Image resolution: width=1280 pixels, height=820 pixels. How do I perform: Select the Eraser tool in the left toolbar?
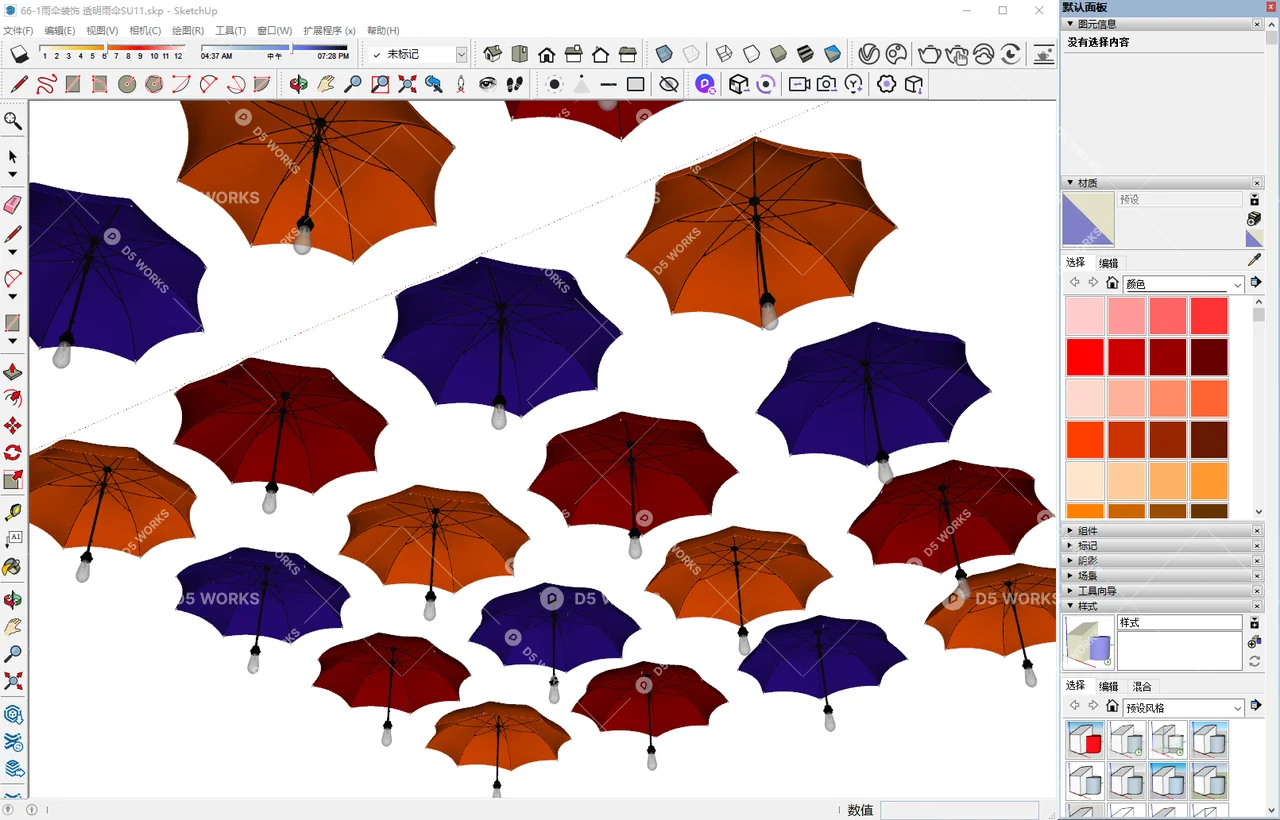[x=13, y=204]
